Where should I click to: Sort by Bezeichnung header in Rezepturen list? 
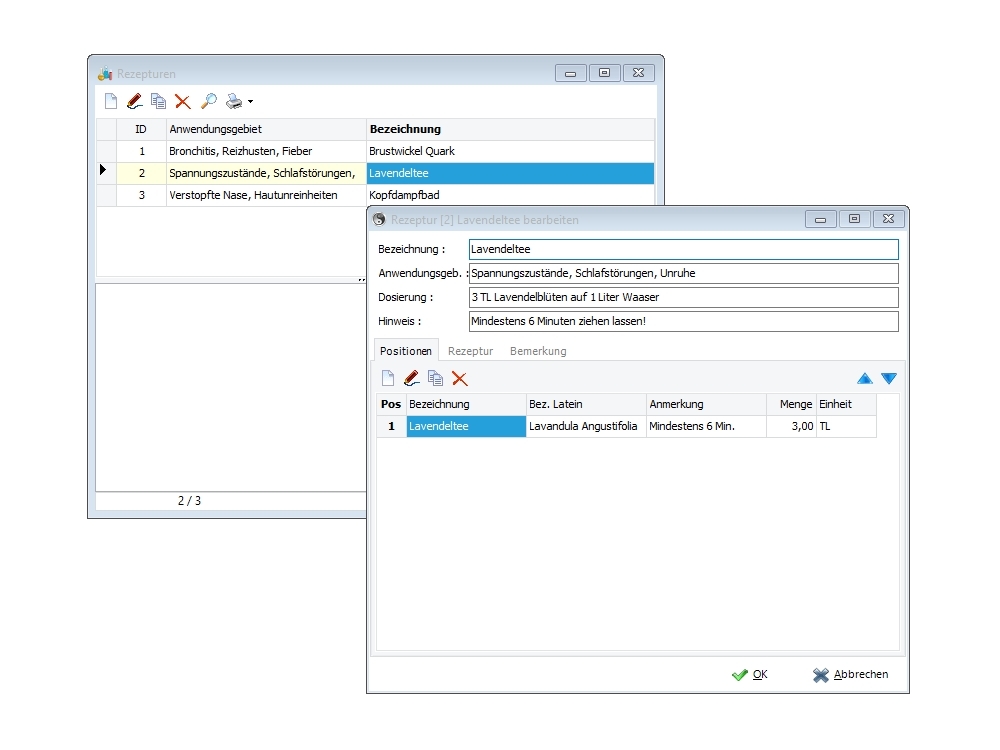pyautogui.click(x=510, y=129)
